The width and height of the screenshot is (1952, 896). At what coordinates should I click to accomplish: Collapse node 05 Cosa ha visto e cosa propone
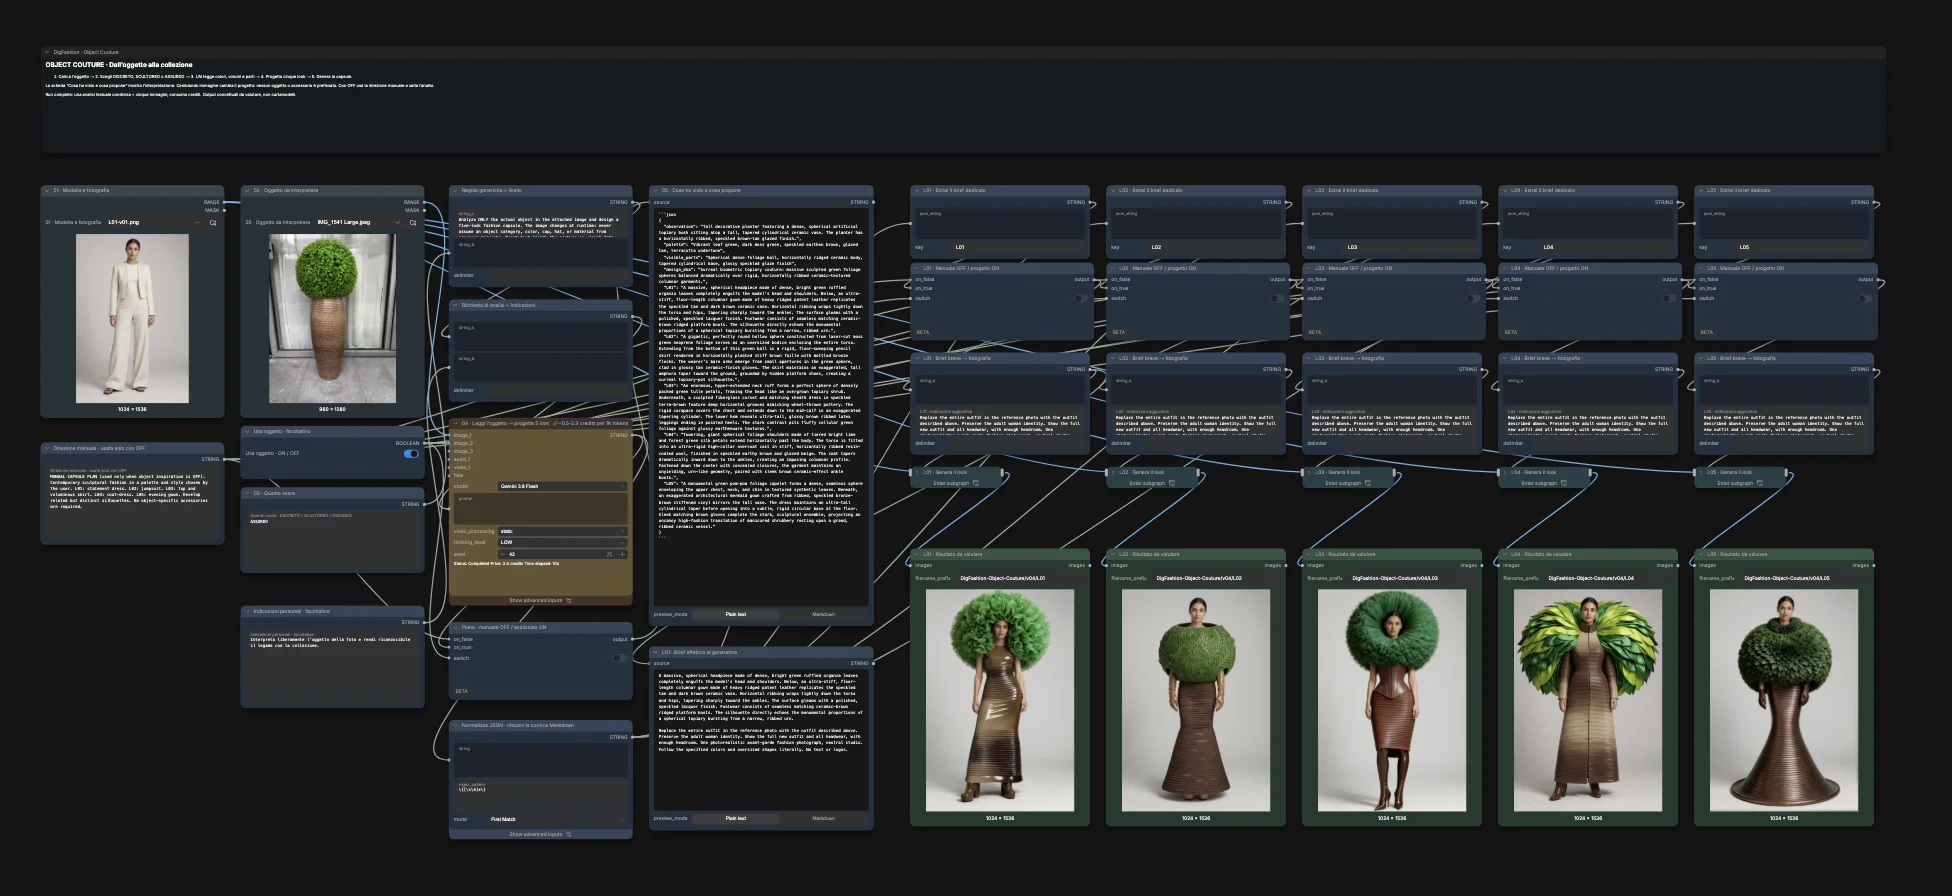[655, 190]
